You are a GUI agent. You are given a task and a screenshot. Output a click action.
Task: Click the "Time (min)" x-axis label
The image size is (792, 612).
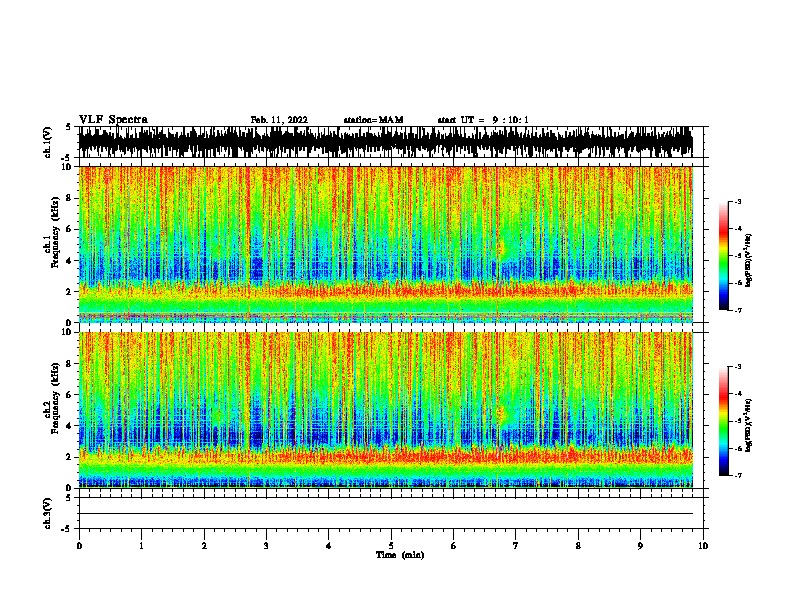pyautogui.click(x=400, y=555)
